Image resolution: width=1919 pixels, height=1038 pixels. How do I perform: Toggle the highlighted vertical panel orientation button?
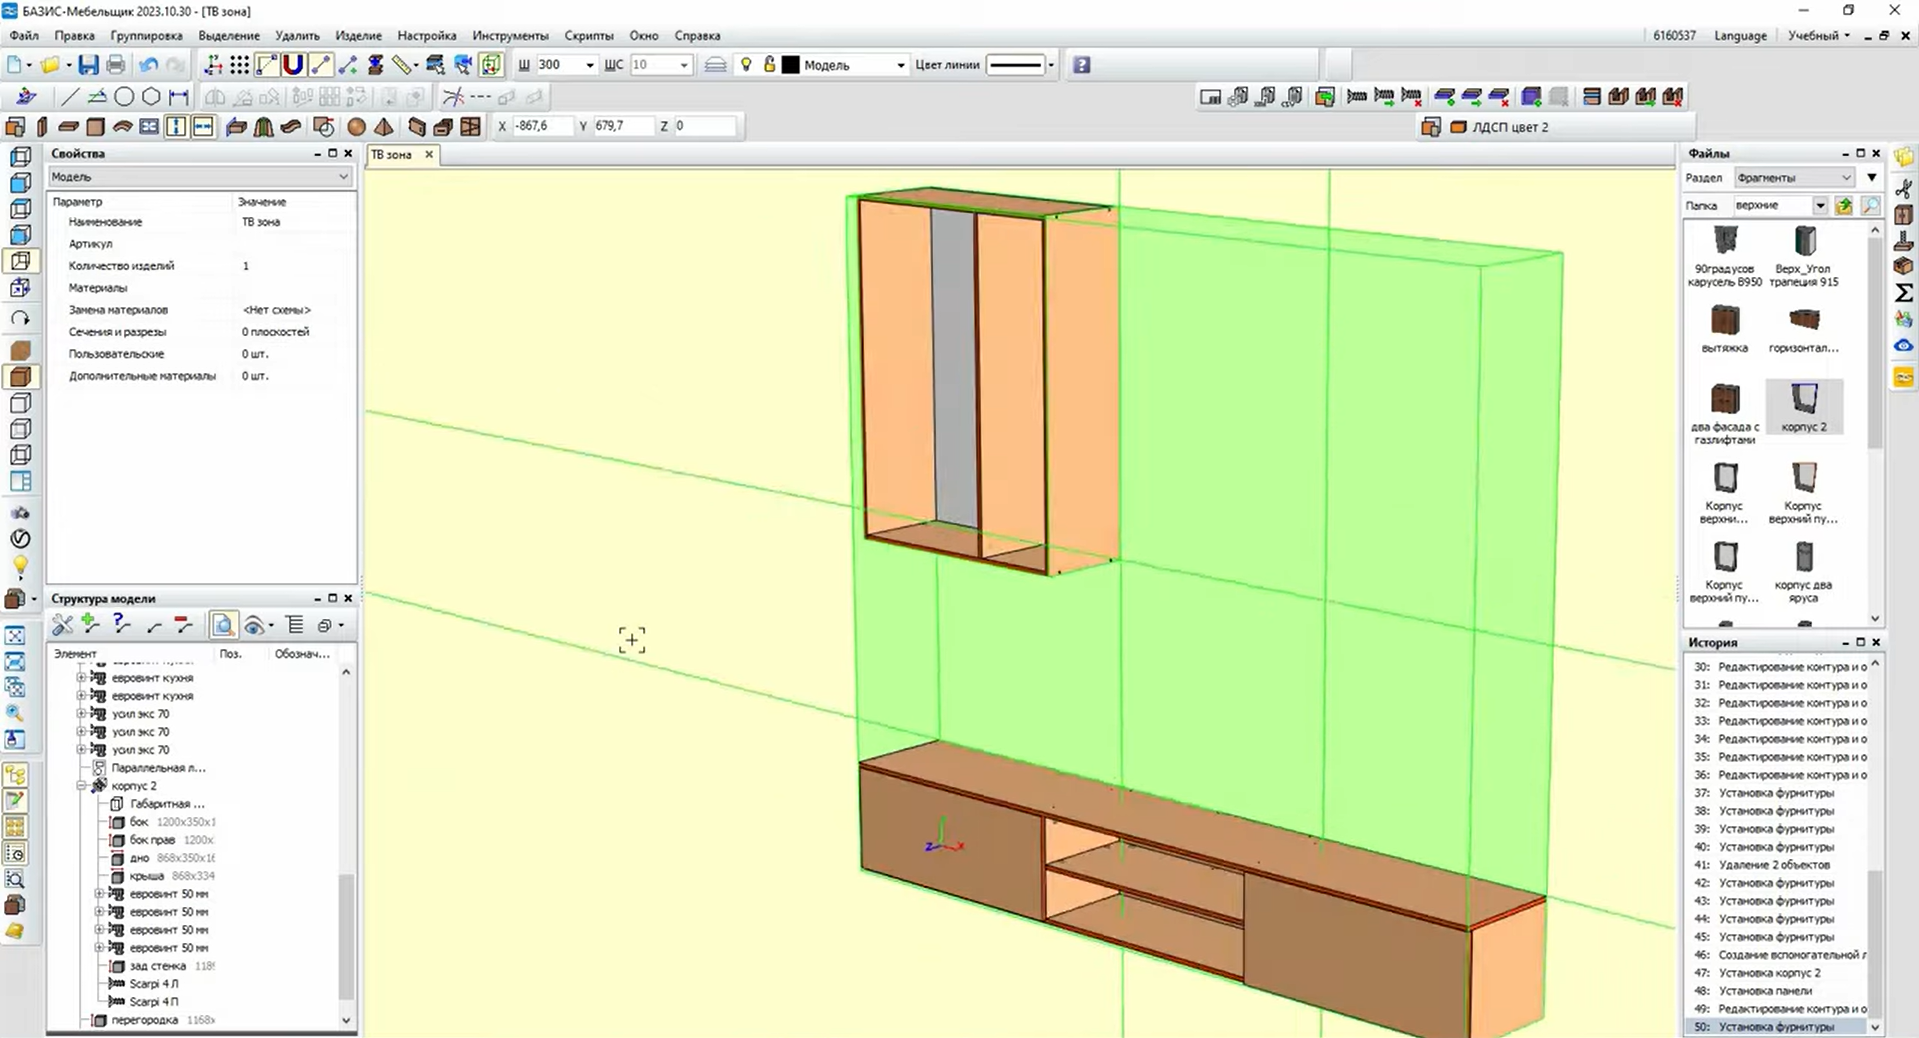(x=176, y=127)
